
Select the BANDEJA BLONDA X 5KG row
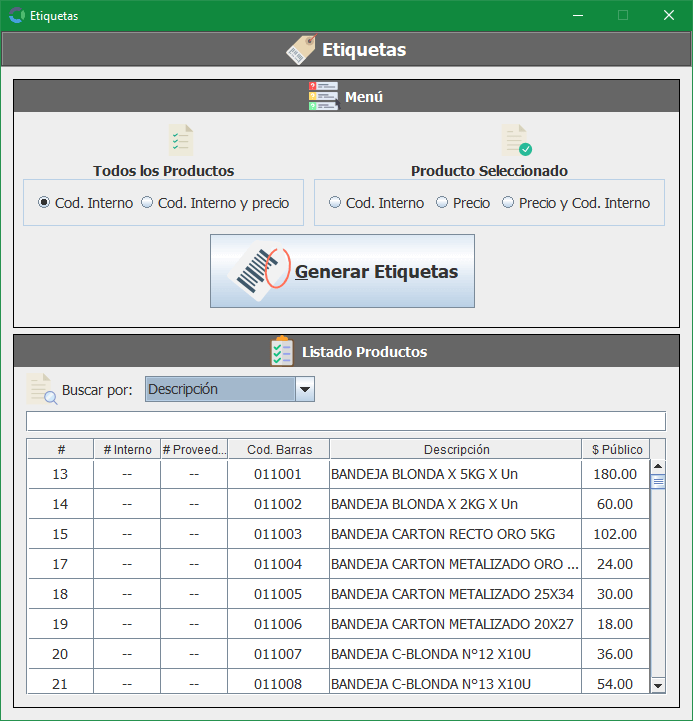click(x=455, y=474)
